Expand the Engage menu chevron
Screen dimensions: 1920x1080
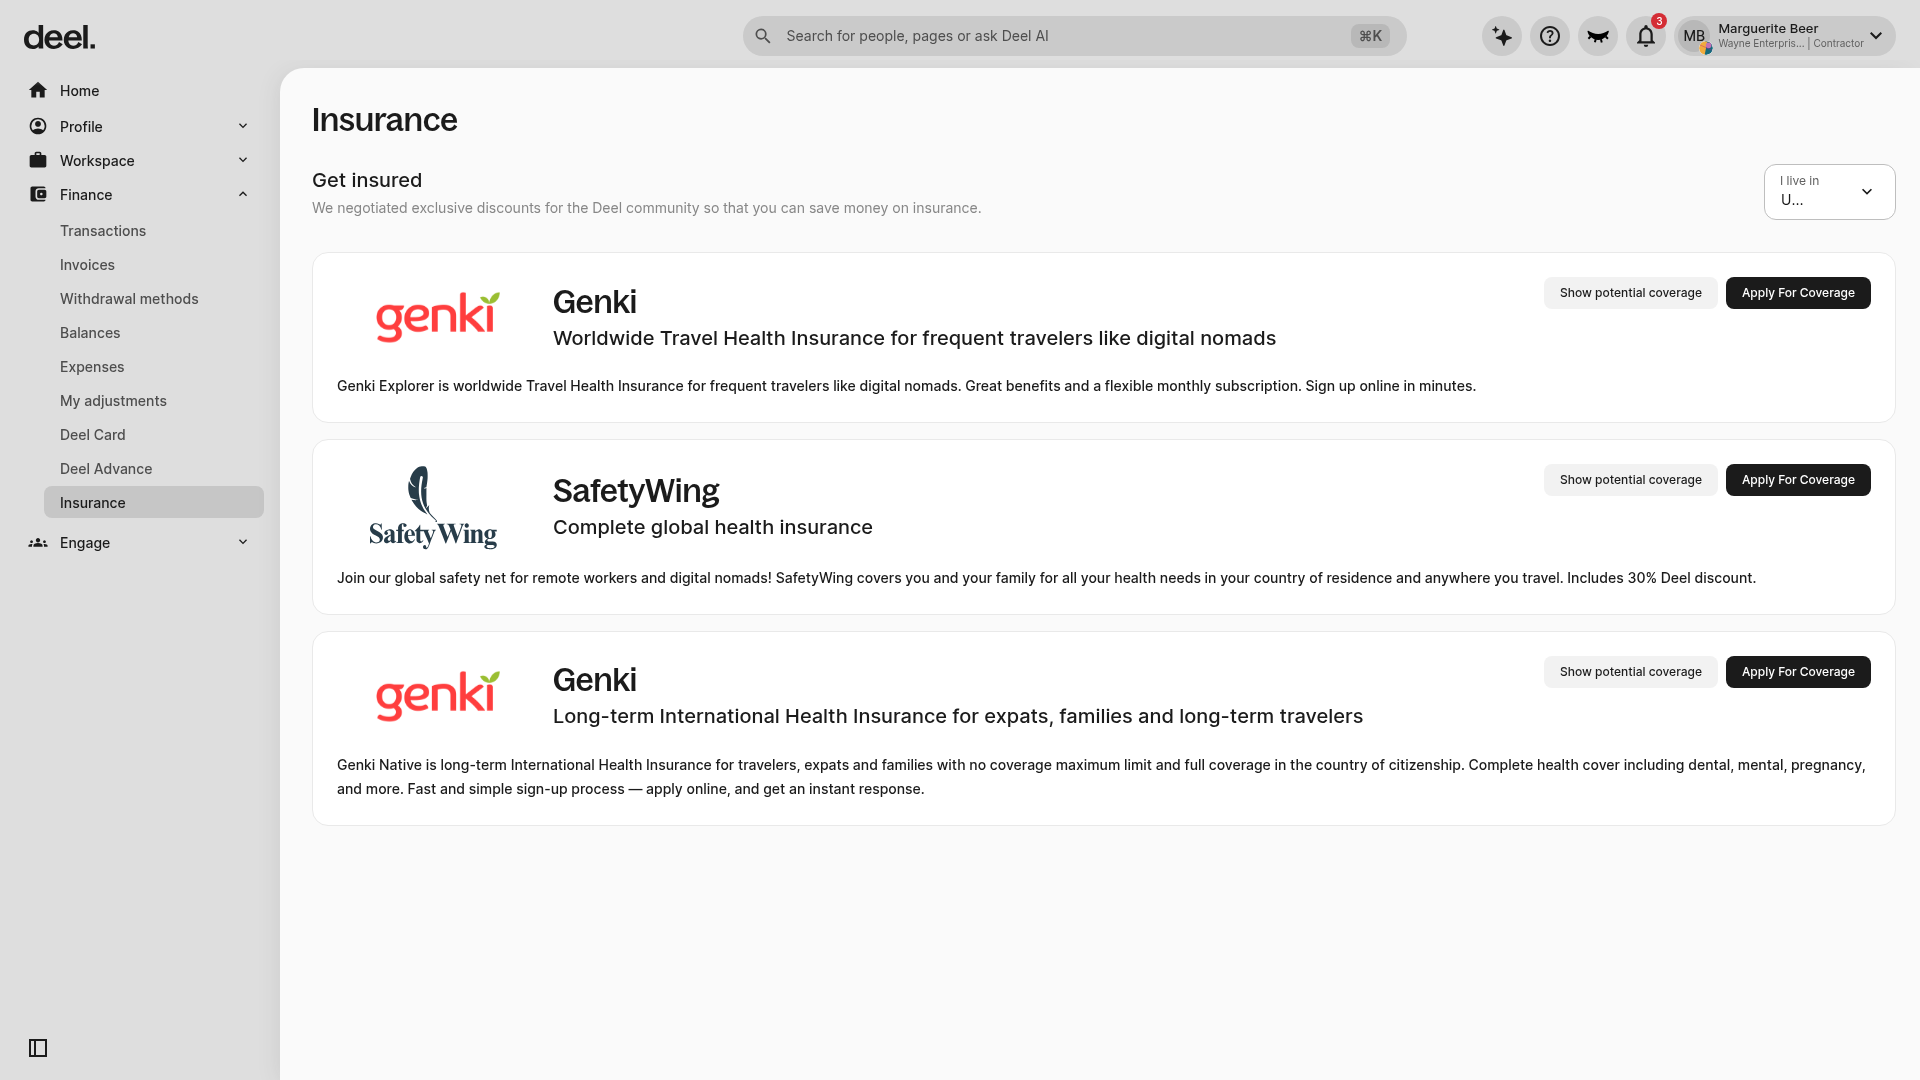pos(243,542)
